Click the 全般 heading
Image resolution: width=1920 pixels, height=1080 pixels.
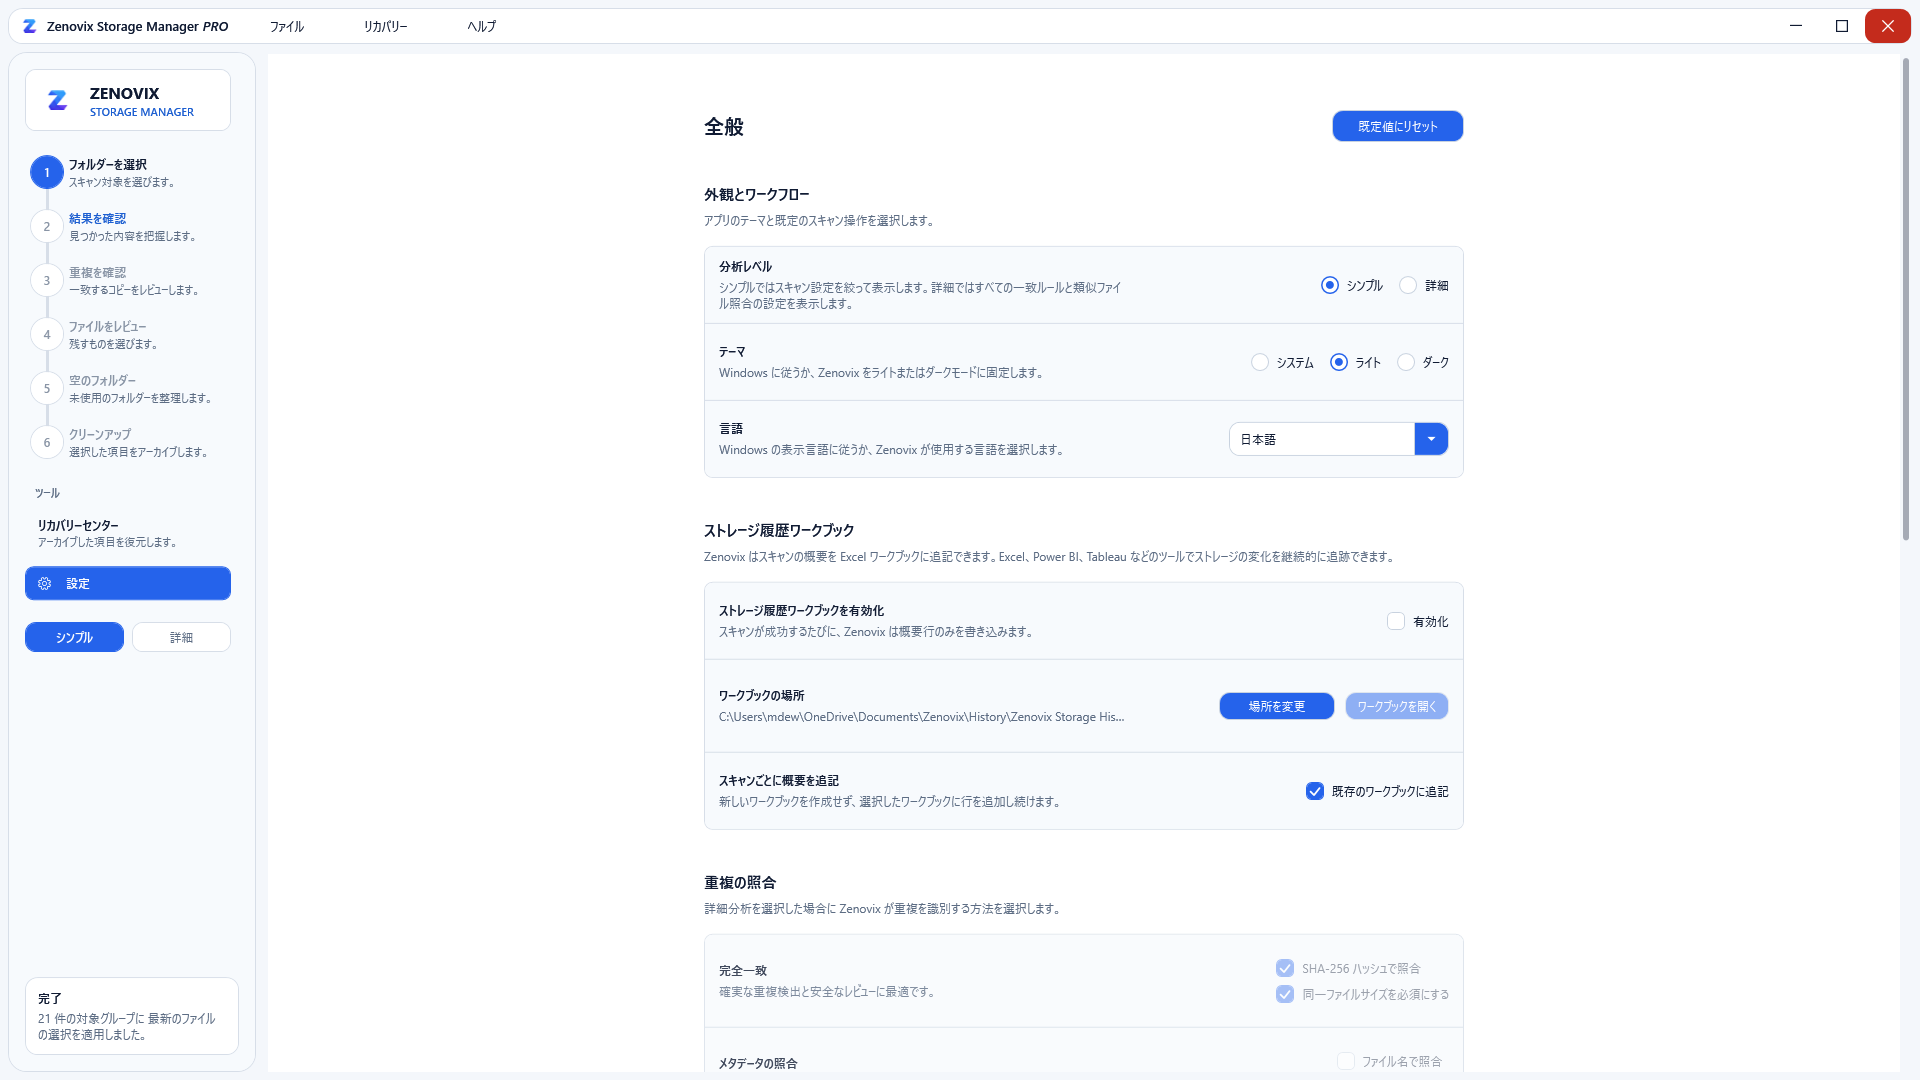tap(724, 127)
